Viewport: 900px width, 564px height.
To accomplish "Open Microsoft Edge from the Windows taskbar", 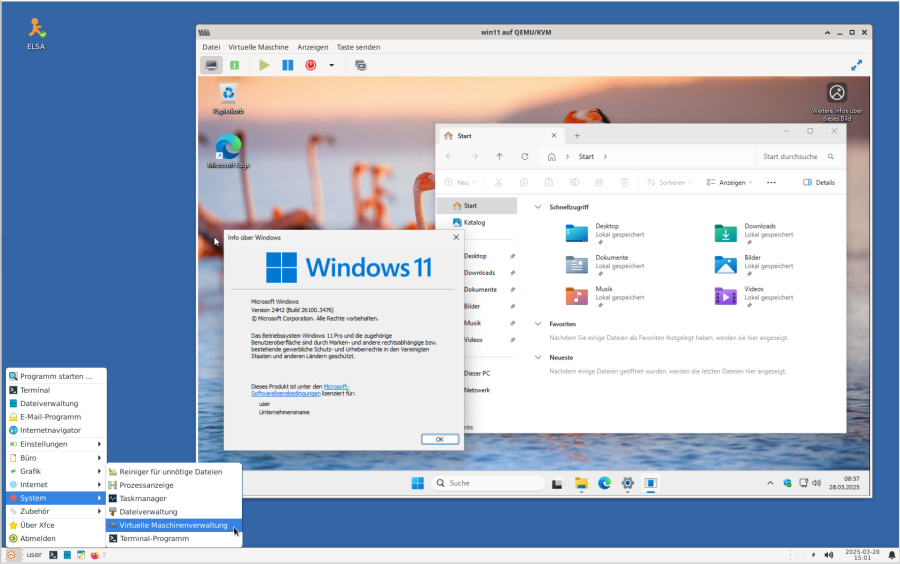I will (604, 483).
